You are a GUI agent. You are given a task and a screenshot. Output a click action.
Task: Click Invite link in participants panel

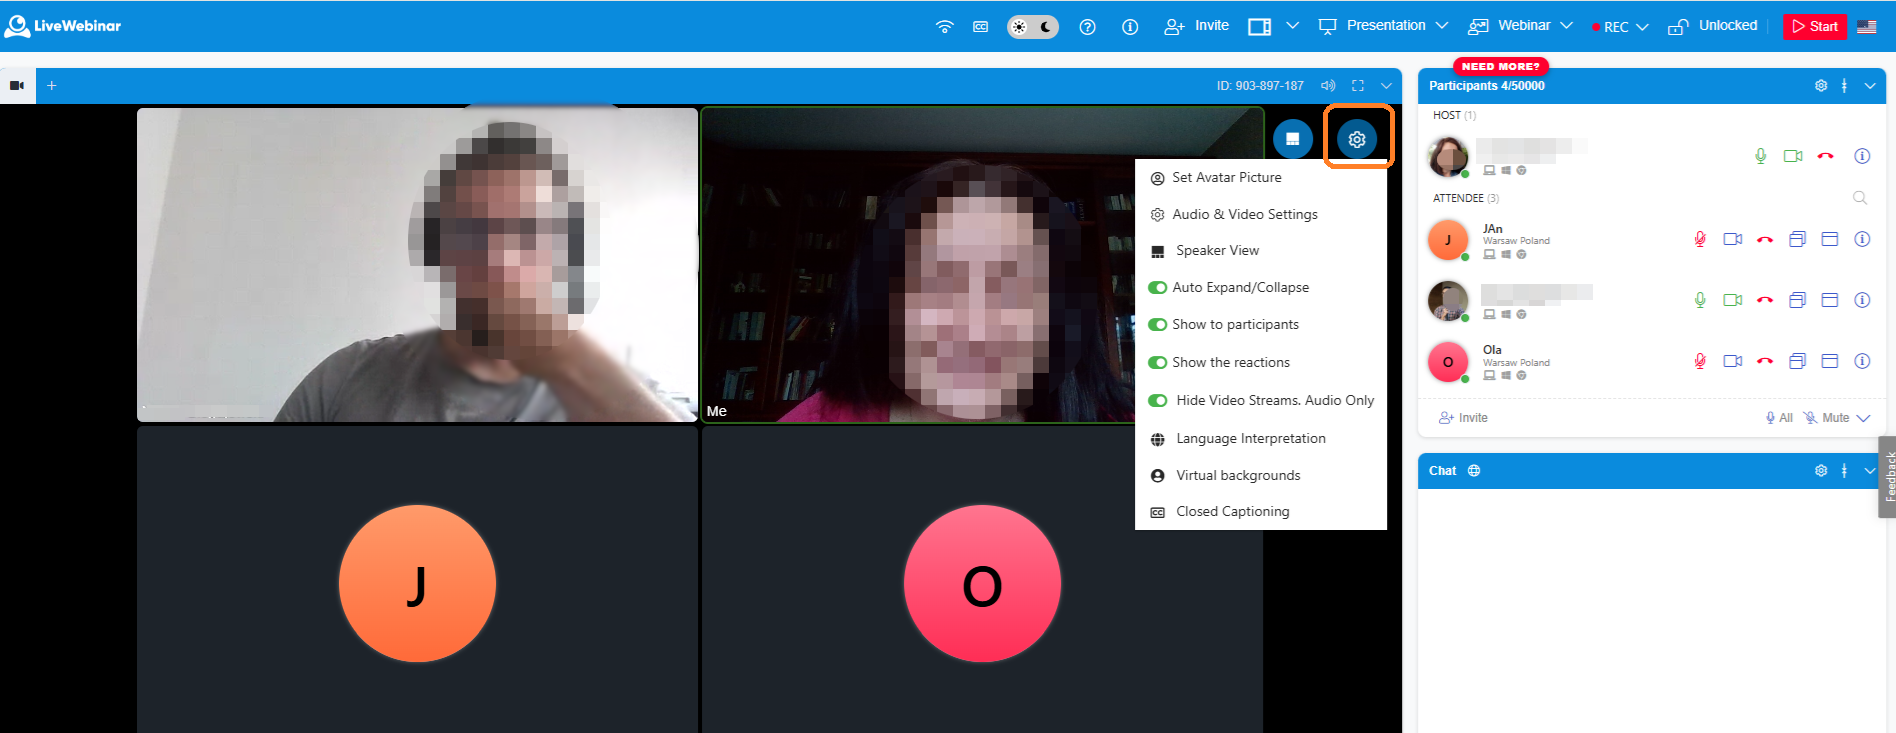pyautogui.click(x=1463, y=418)
